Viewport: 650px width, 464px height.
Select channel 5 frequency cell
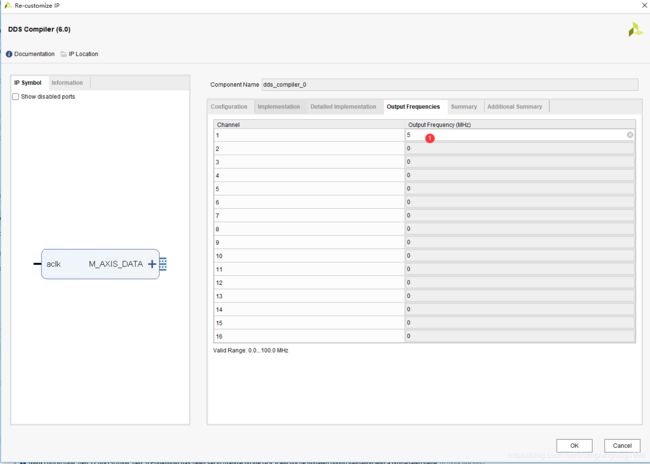(519, 189)
